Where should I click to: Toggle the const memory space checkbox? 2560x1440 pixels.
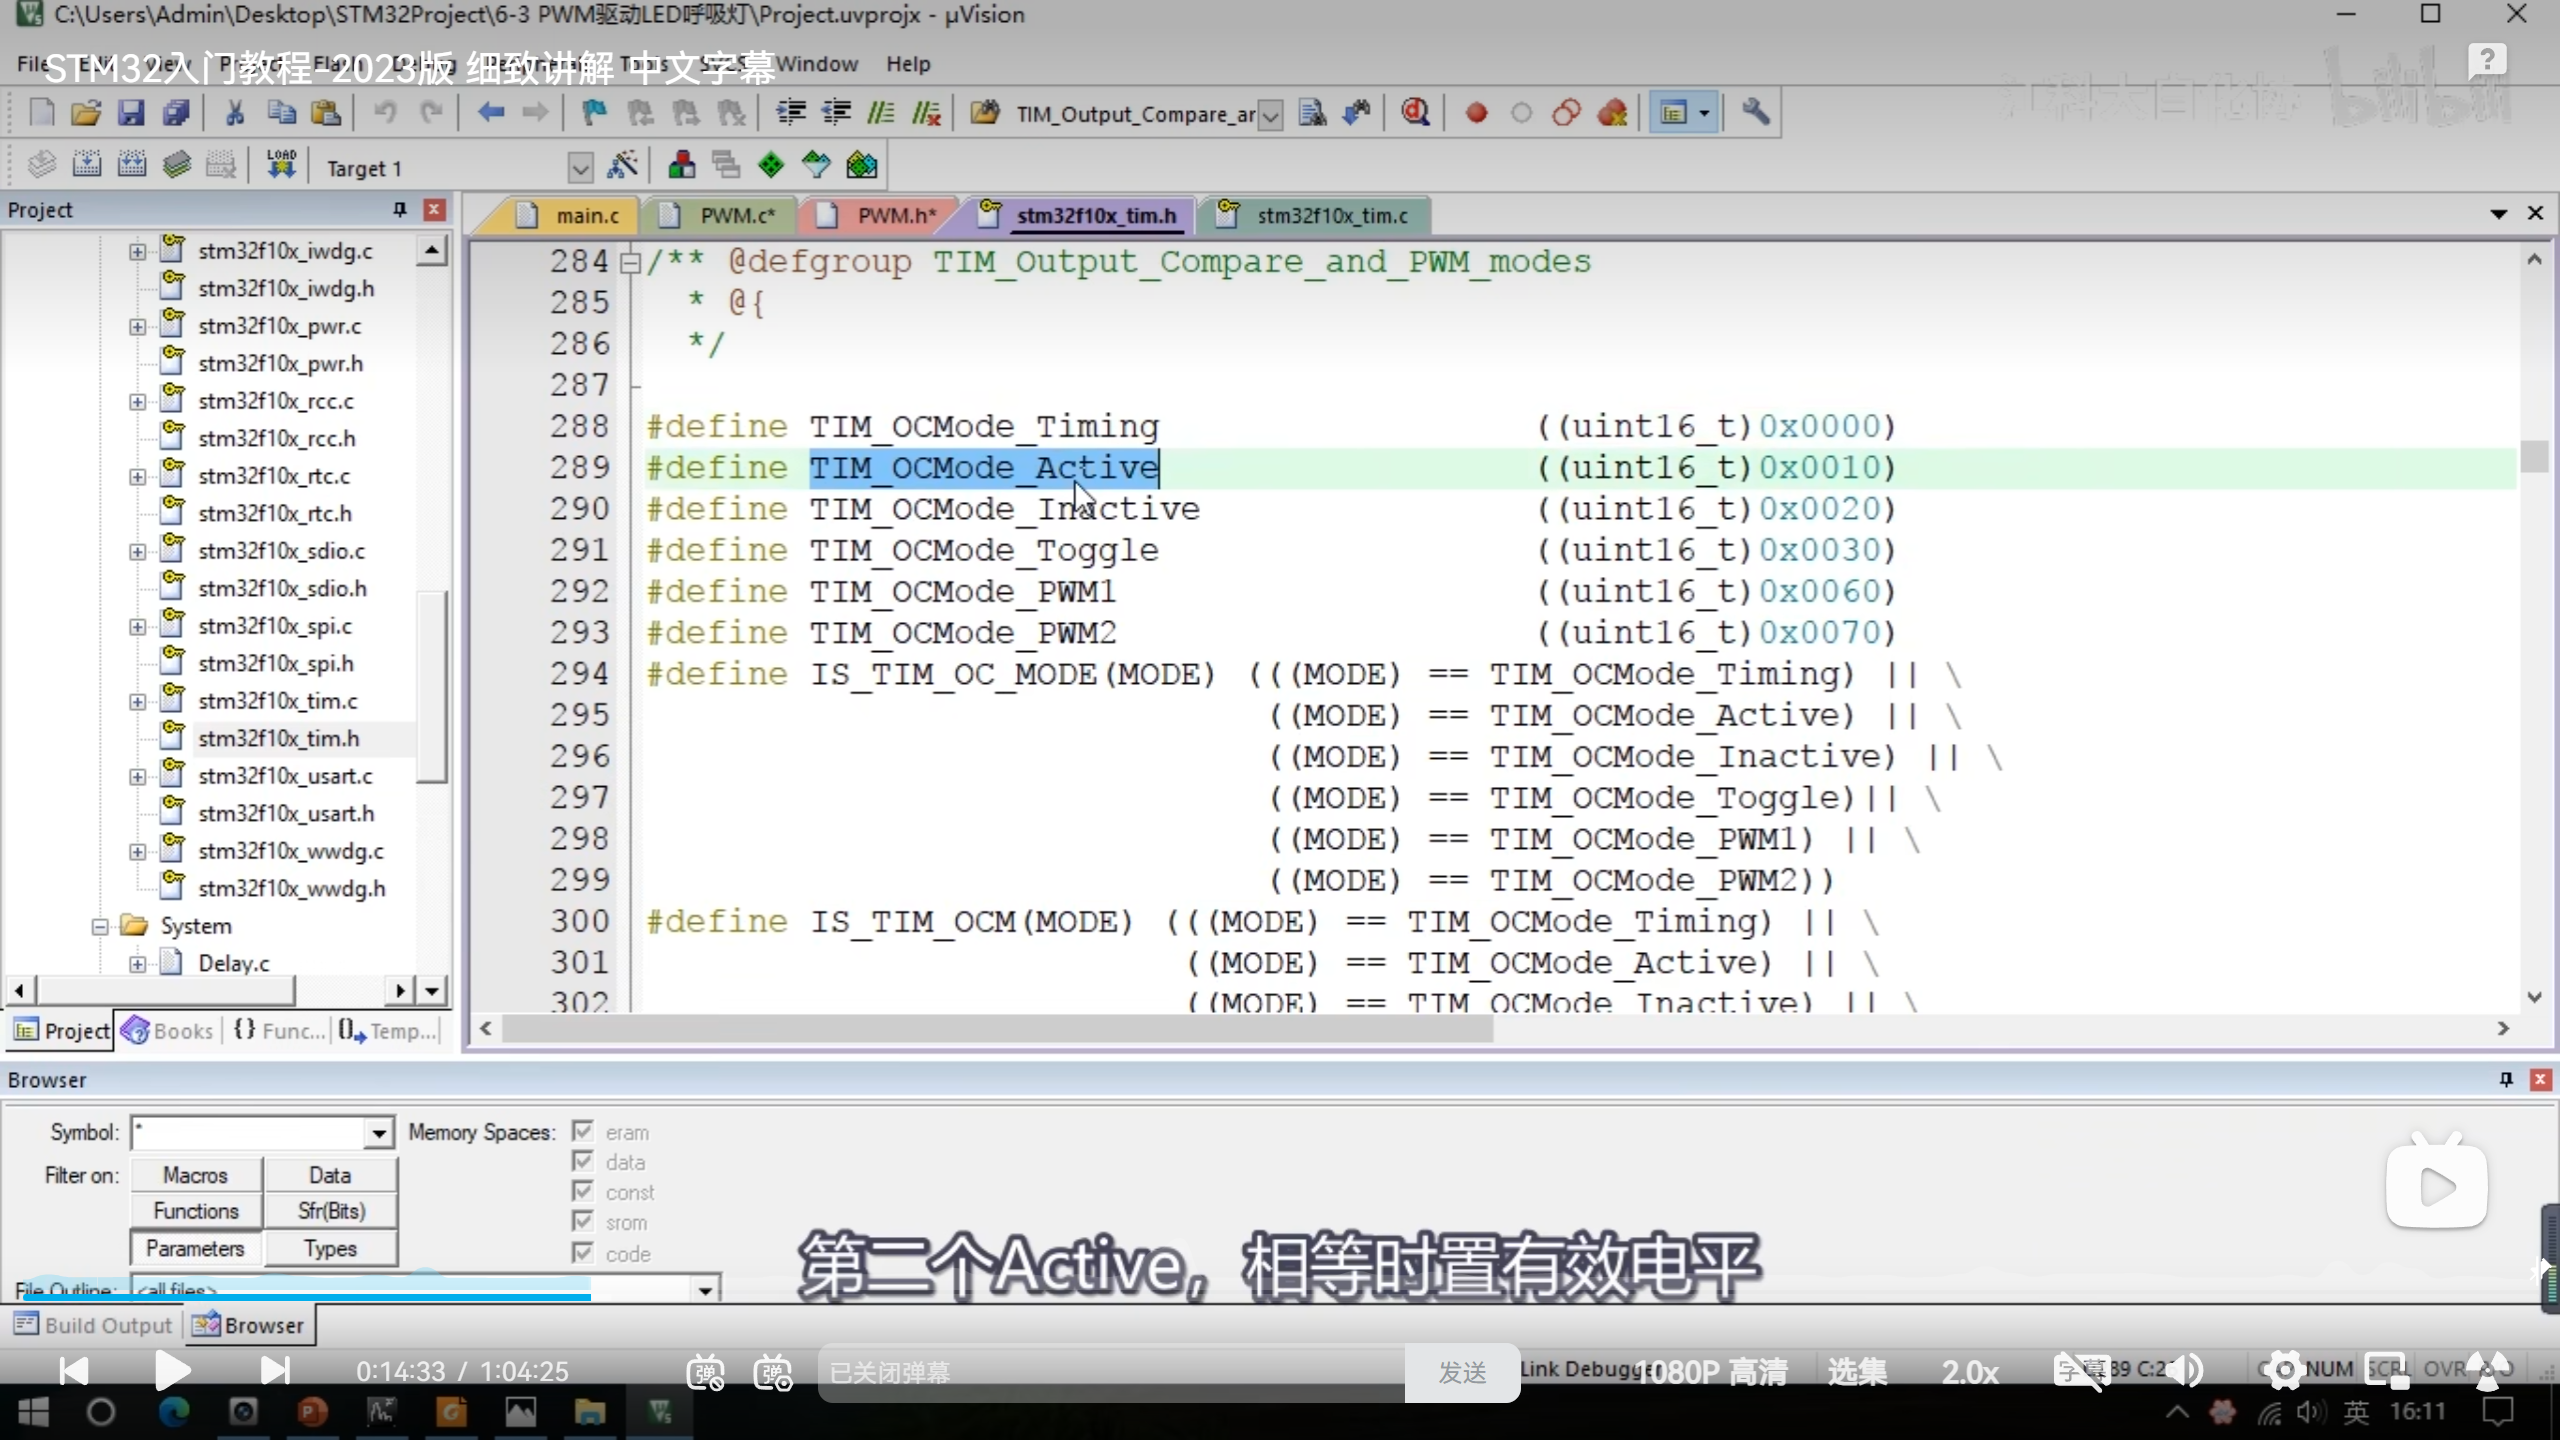pyautogui.click(x=583, y=1191)
